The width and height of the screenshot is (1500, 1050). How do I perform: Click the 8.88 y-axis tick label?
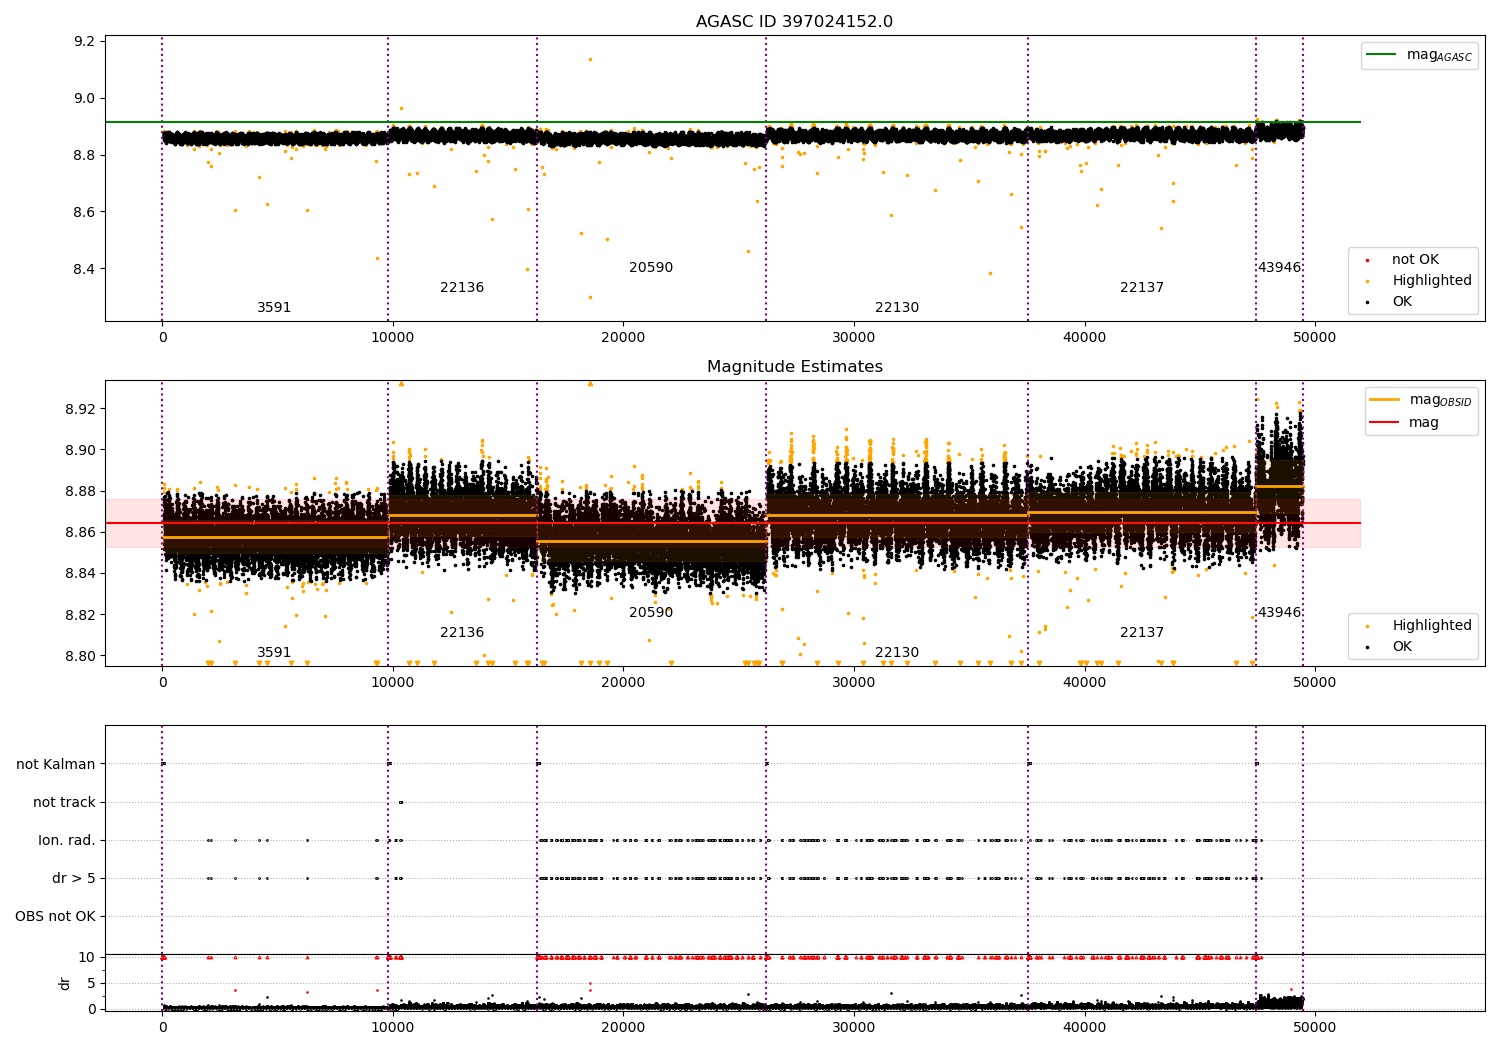(81, 491)
